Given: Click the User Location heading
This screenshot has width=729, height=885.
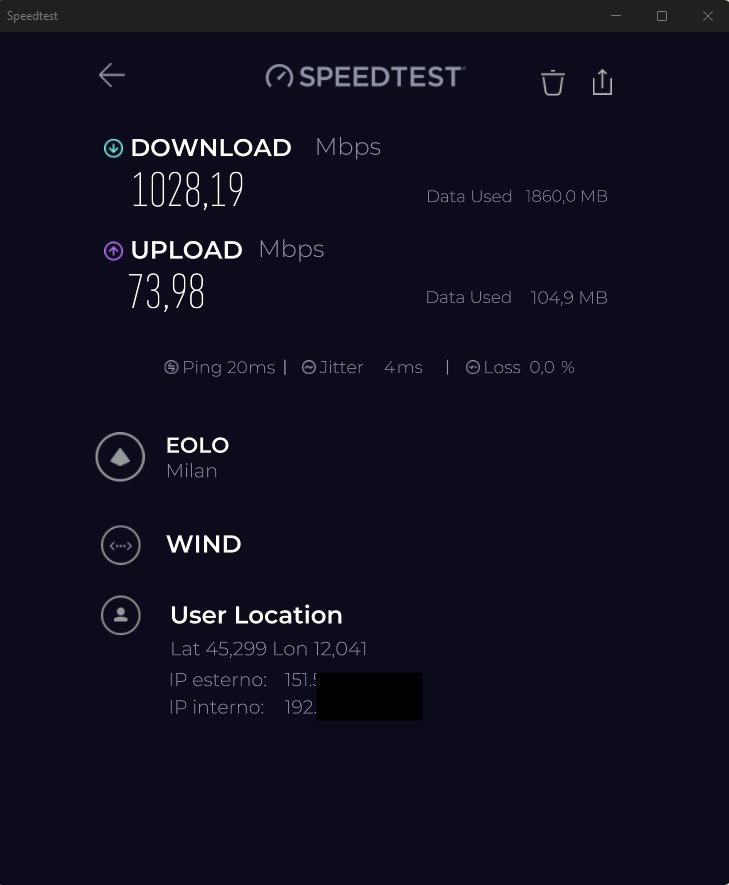Looking at the screenshot, I should point(256,615).
